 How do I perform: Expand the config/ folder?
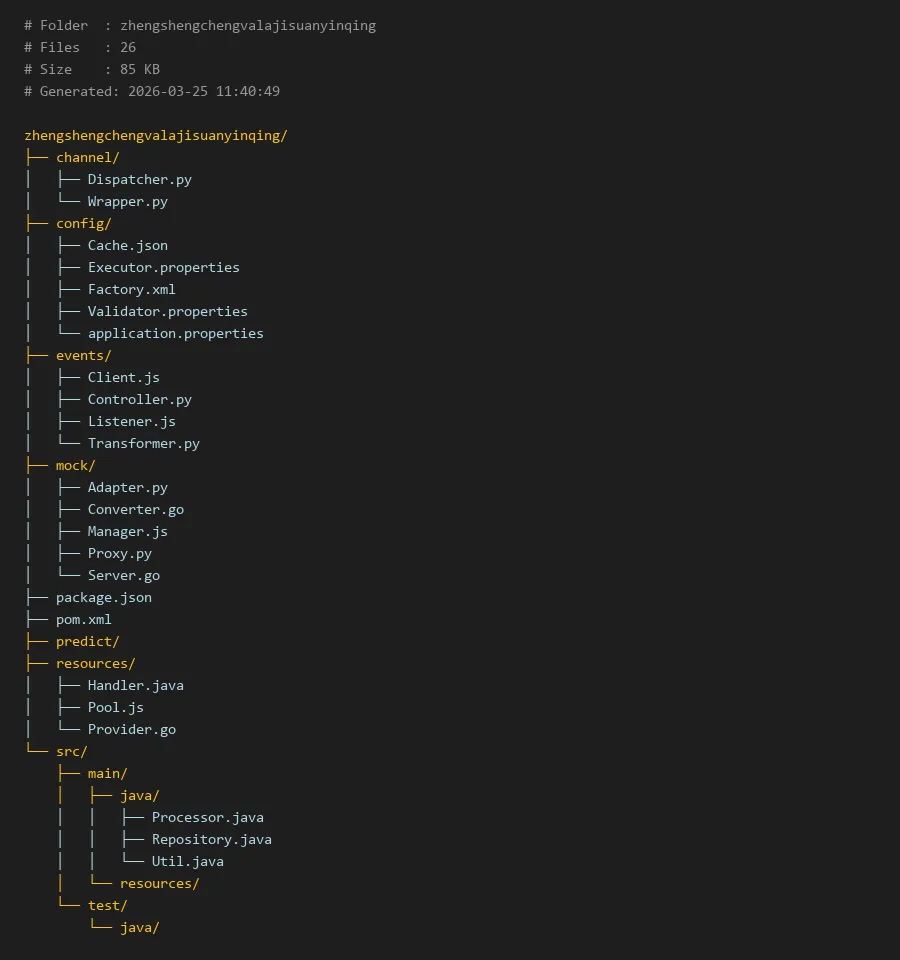click(83, 223)
